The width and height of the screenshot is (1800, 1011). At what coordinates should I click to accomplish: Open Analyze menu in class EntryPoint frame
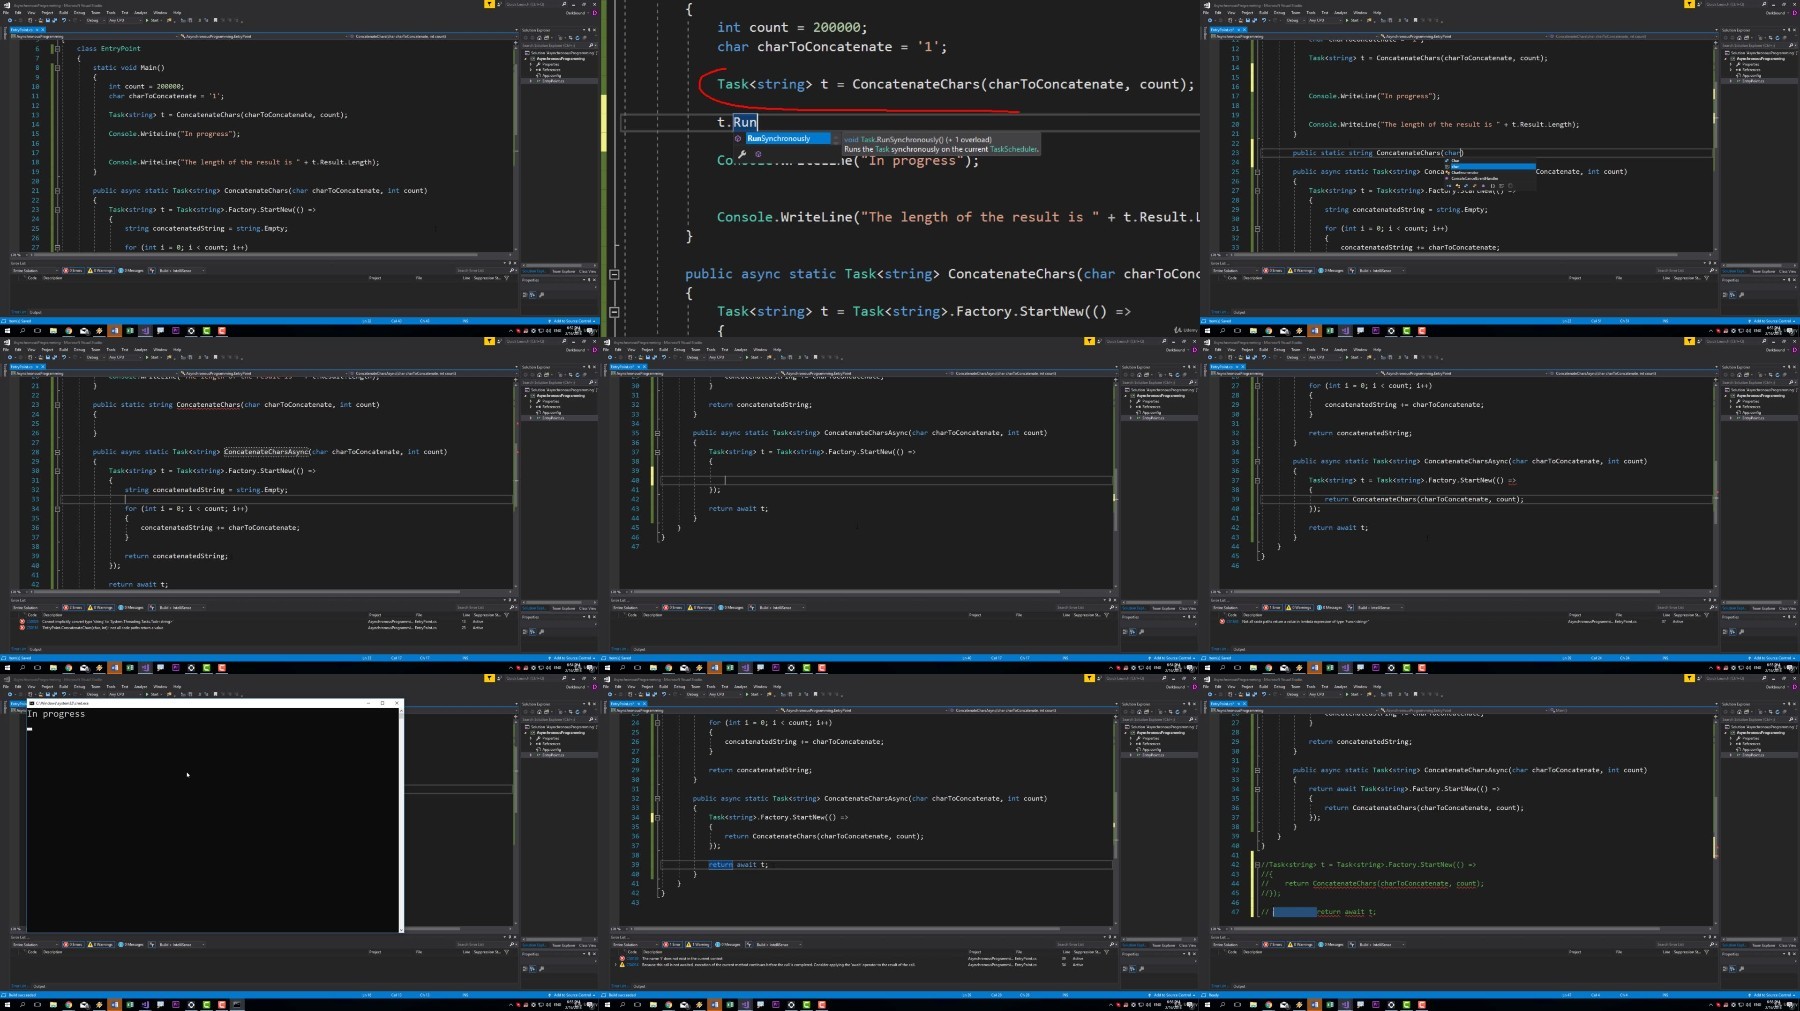pos(141,13)
